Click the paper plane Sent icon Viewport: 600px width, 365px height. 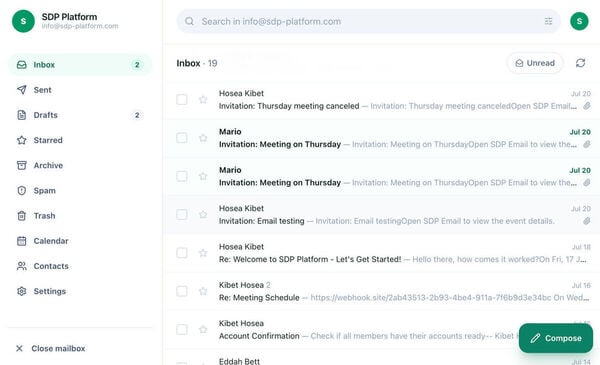coord(22,90)
